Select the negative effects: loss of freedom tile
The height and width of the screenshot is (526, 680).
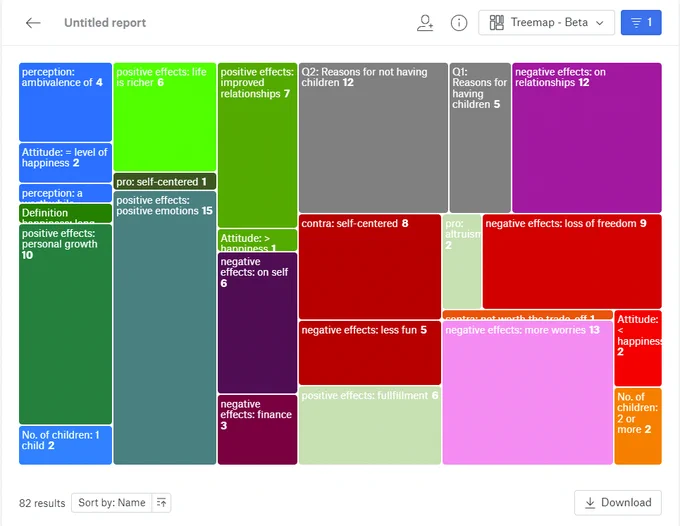coord(572,261)
